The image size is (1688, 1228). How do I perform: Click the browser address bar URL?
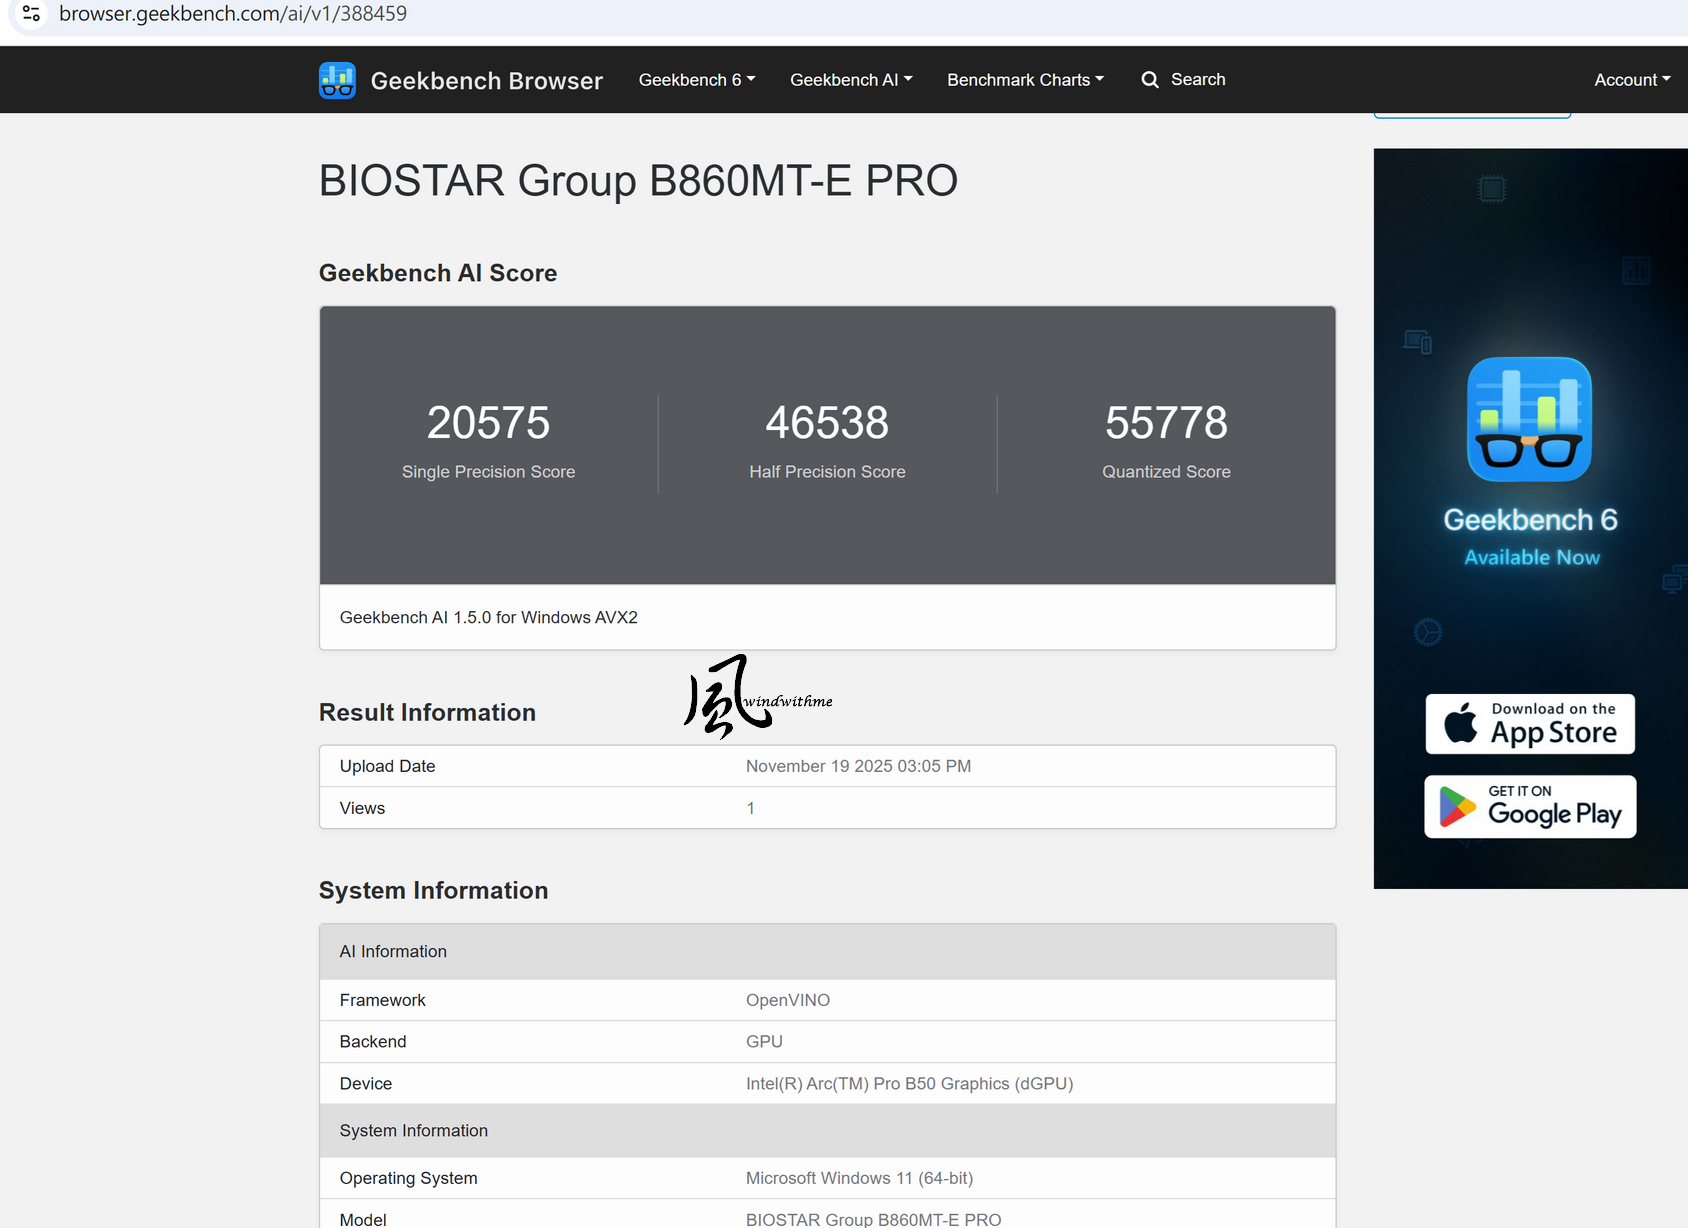coord(233,14)
